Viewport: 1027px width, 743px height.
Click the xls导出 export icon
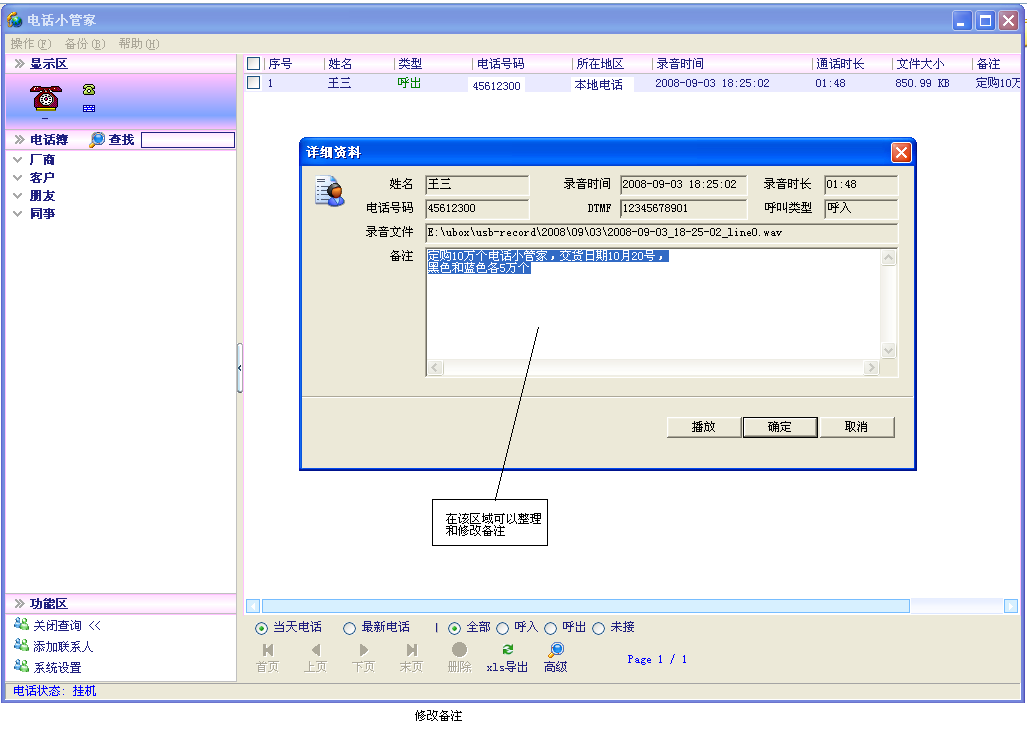[x=508, y=650]
